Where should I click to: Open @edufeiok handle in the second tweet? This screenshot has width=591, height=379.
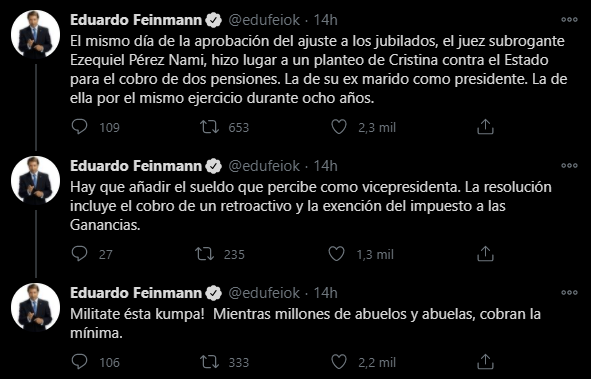(x=264, y=166)
